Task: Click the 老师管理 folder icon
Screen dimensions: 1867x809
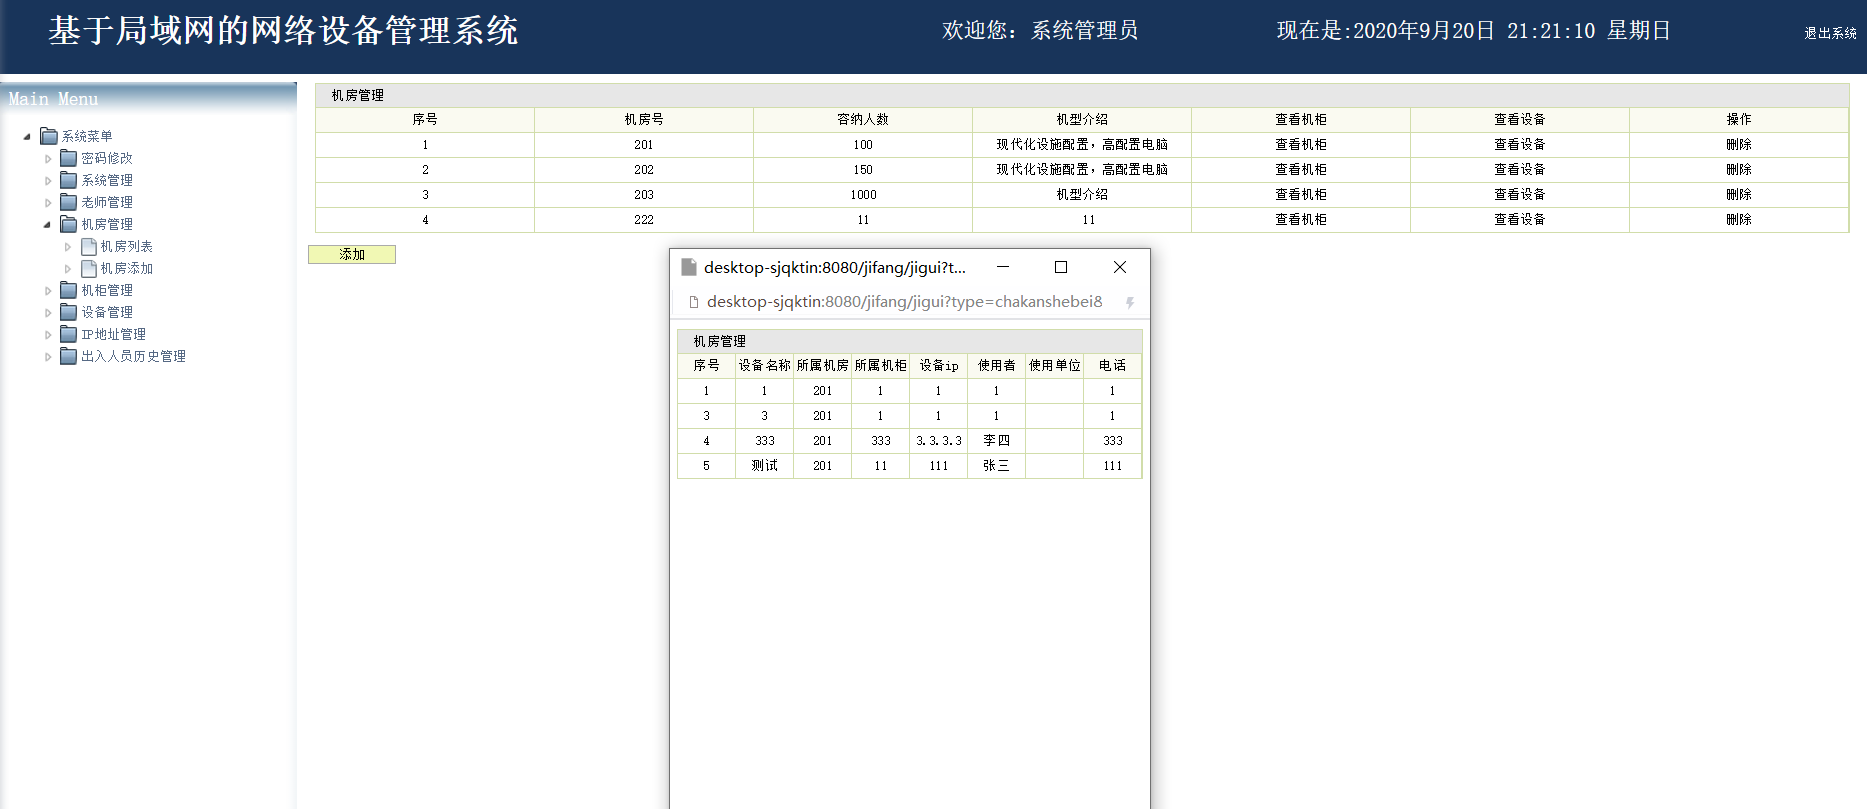Action: (68, 202)
